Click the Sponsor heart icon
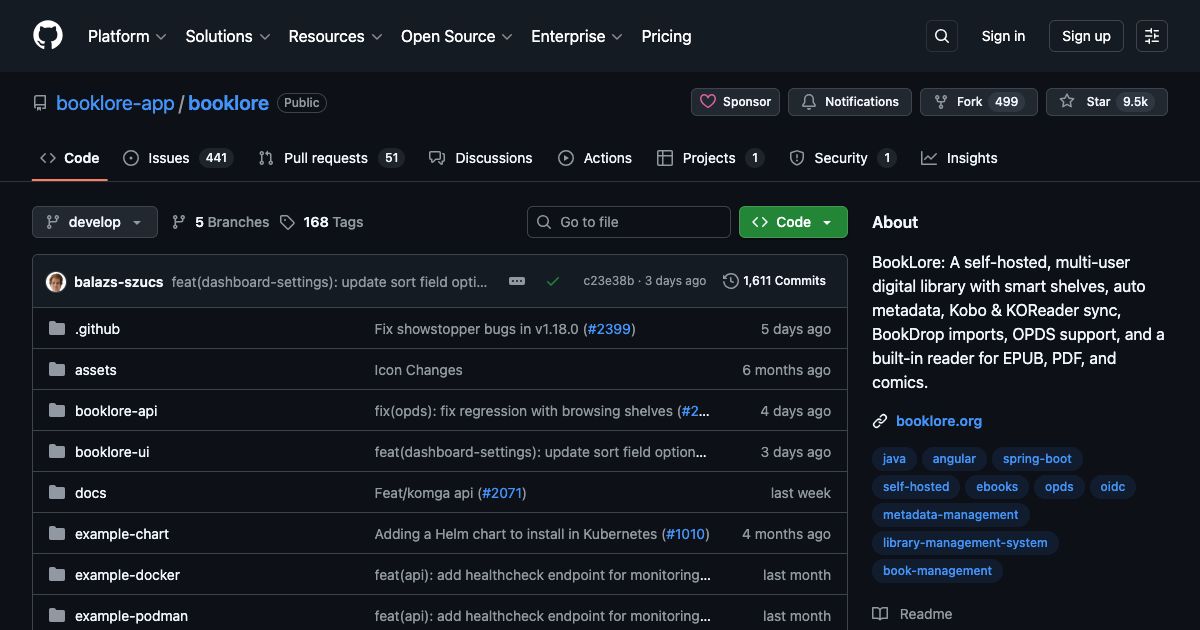This screenshot has height=630, width=1200. [x=709, y=101]
